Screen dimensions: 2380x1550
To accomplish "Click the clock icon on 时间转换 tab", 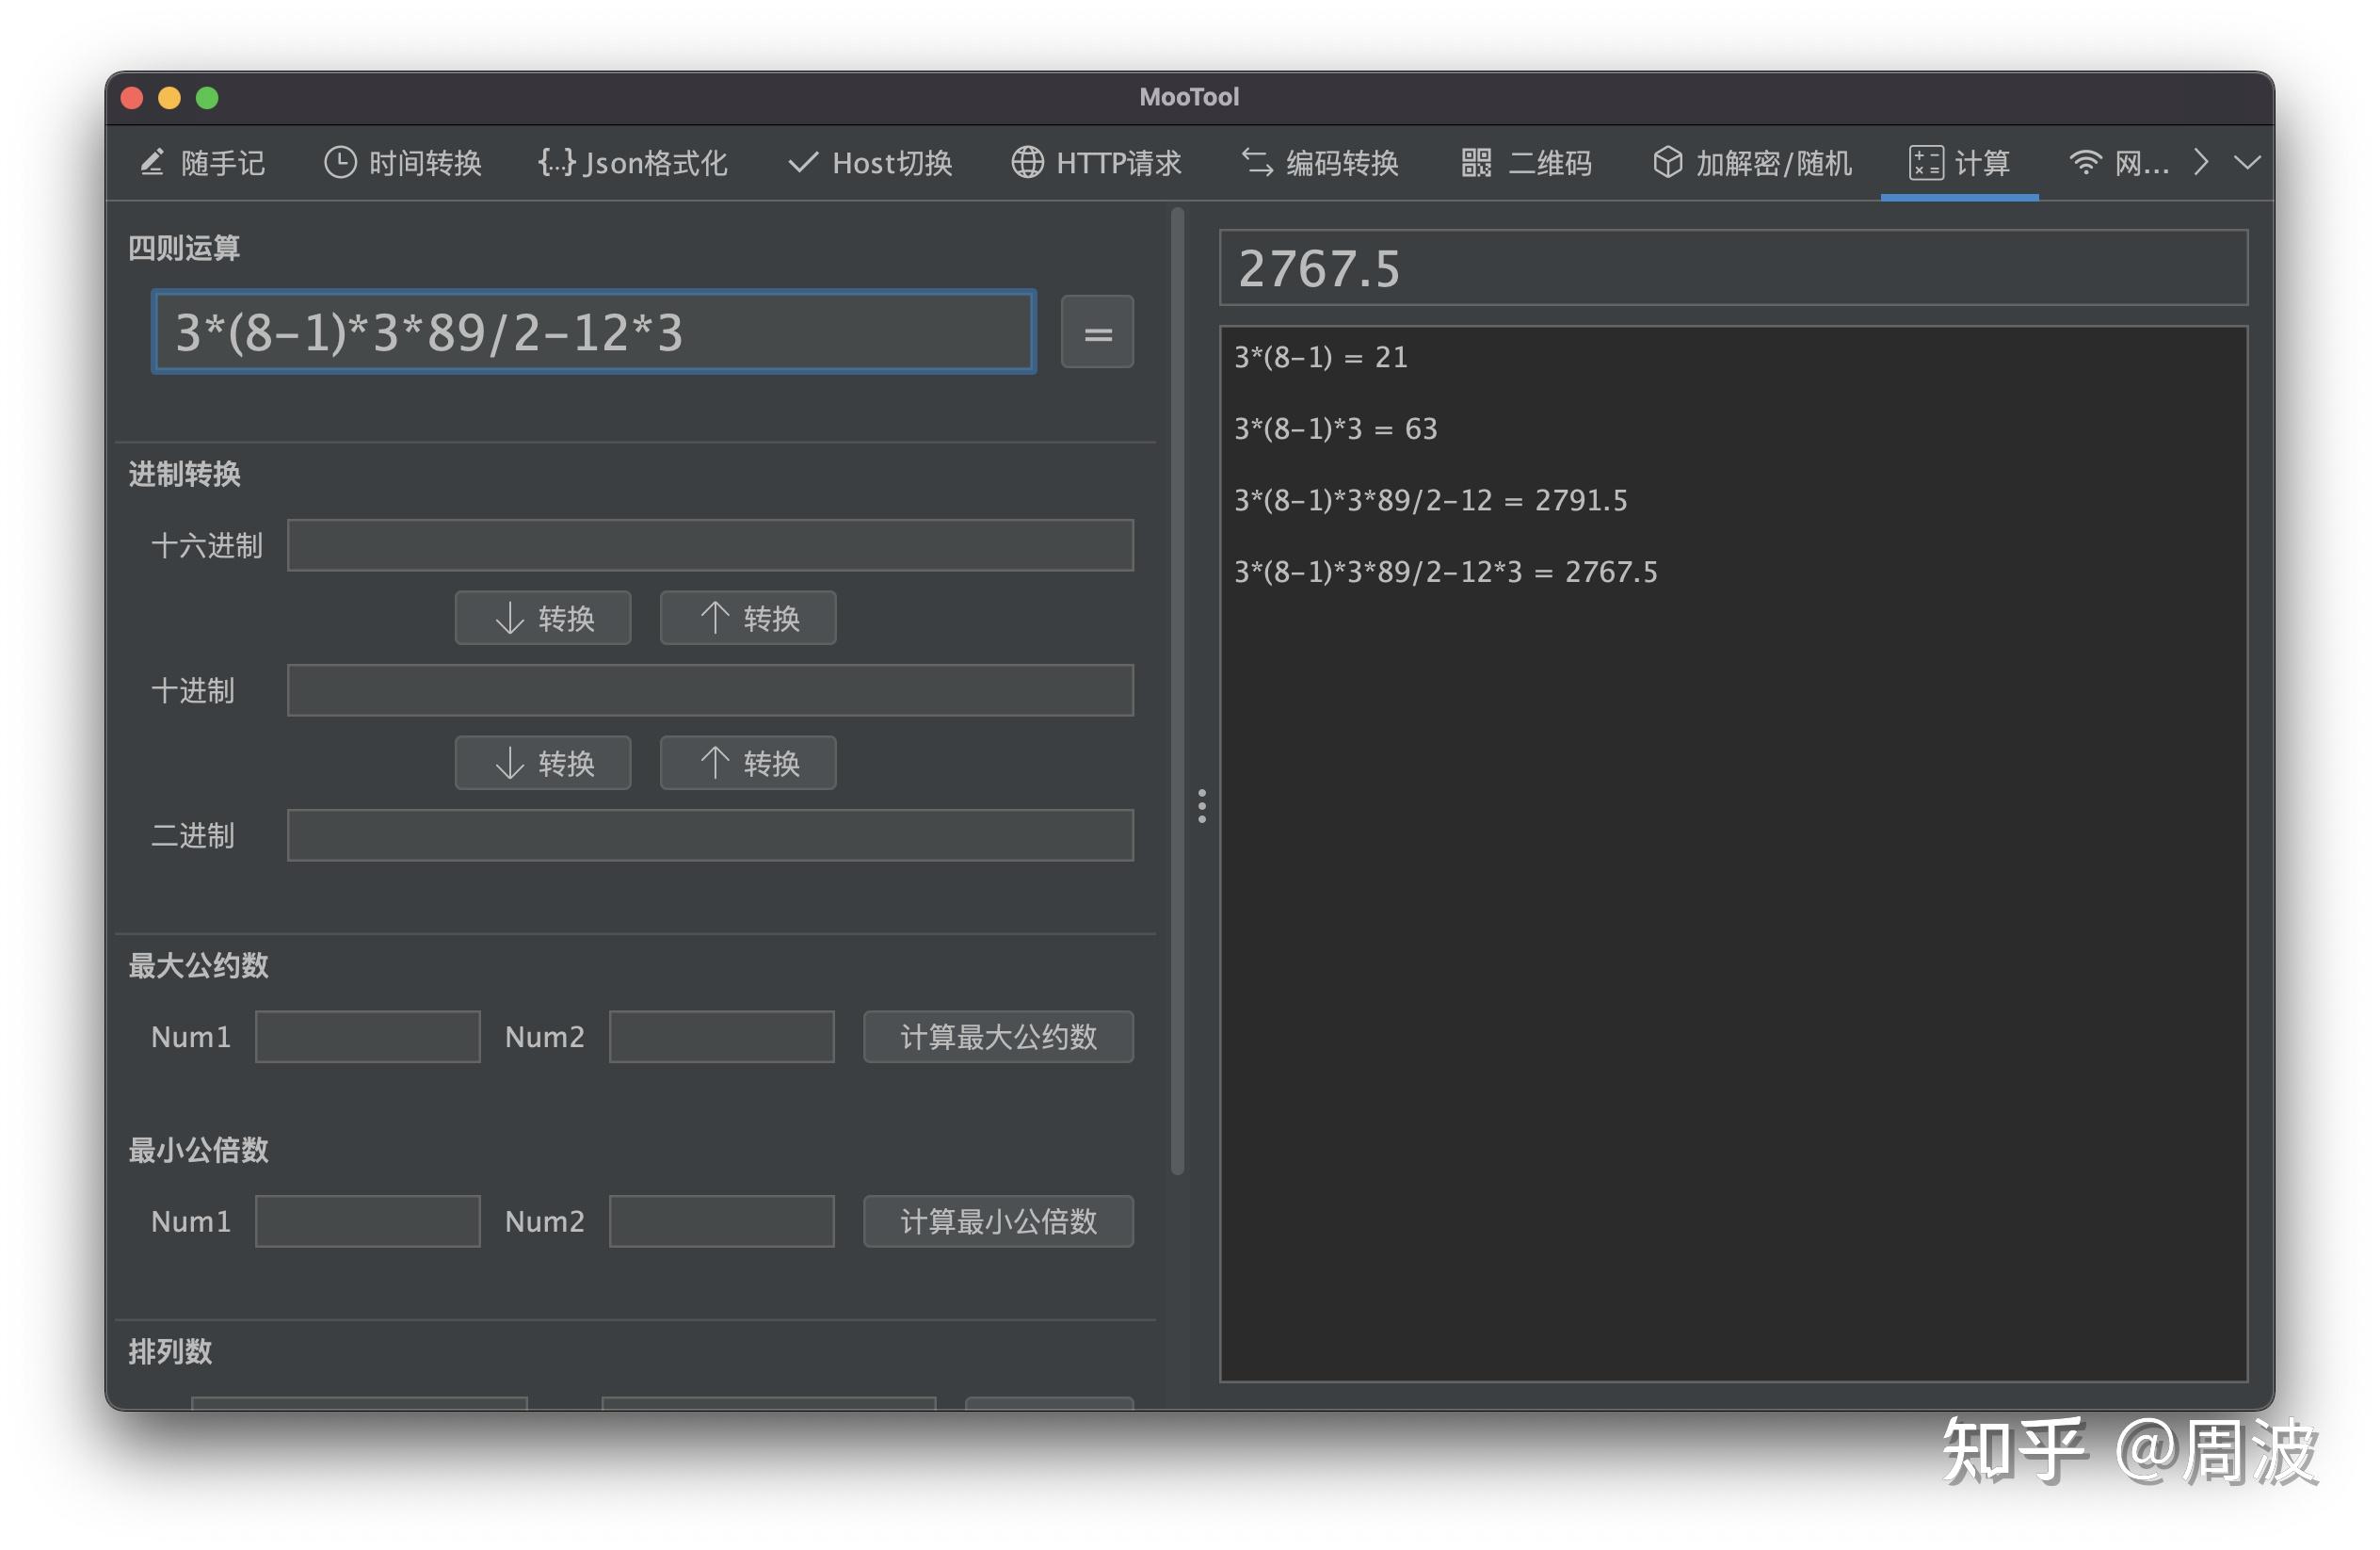I will pos(339,162).
